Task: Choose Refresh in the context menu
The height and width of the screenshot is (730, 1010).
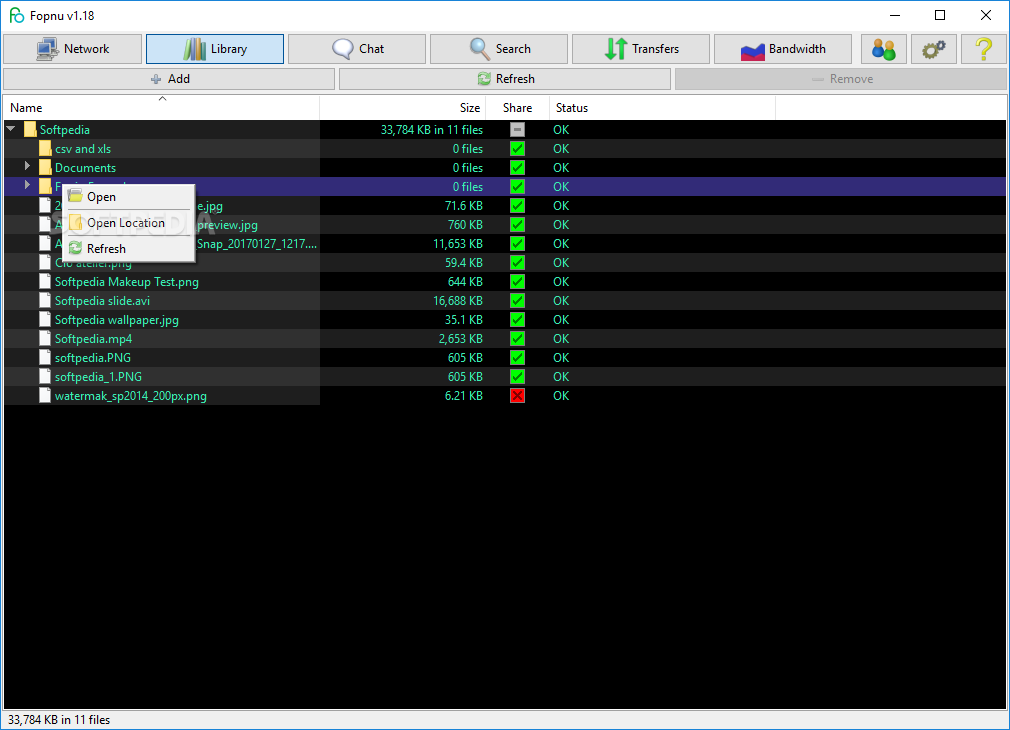Action: [128, 249]
